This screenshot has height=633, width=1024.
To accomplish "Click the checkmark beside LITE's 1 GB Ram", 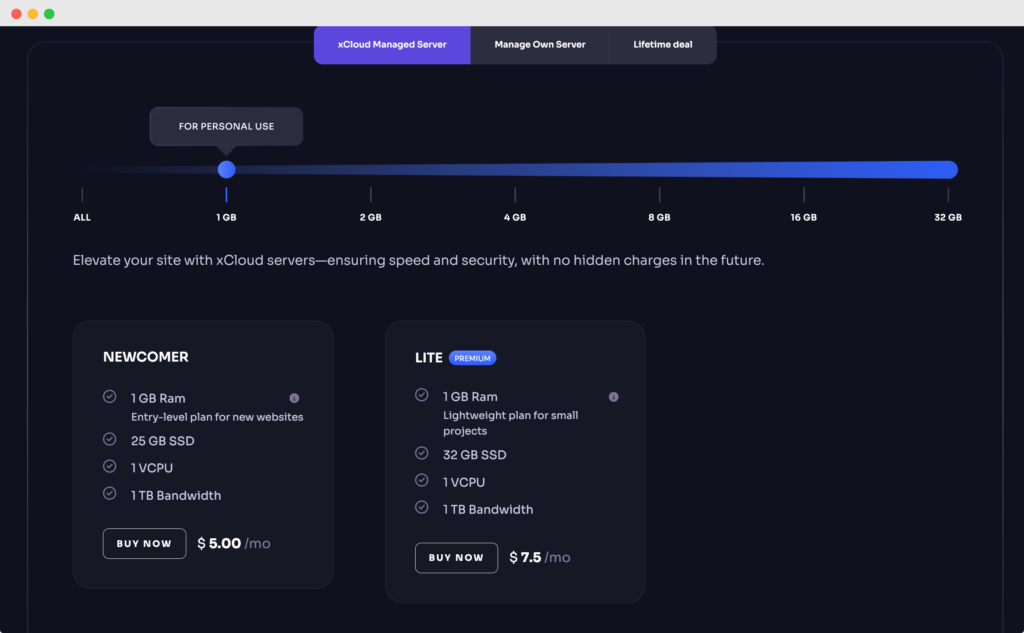I will [422, 396].
